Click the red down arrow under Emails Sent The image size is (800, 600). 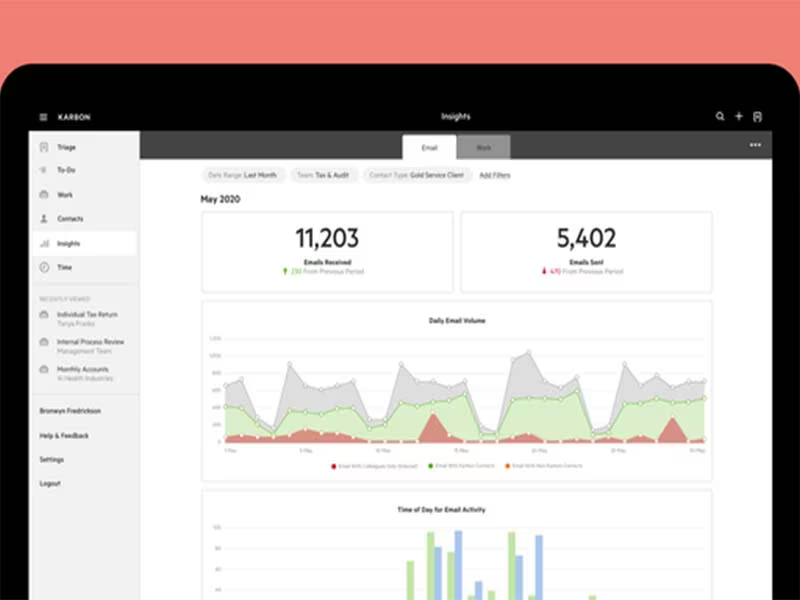544,271
